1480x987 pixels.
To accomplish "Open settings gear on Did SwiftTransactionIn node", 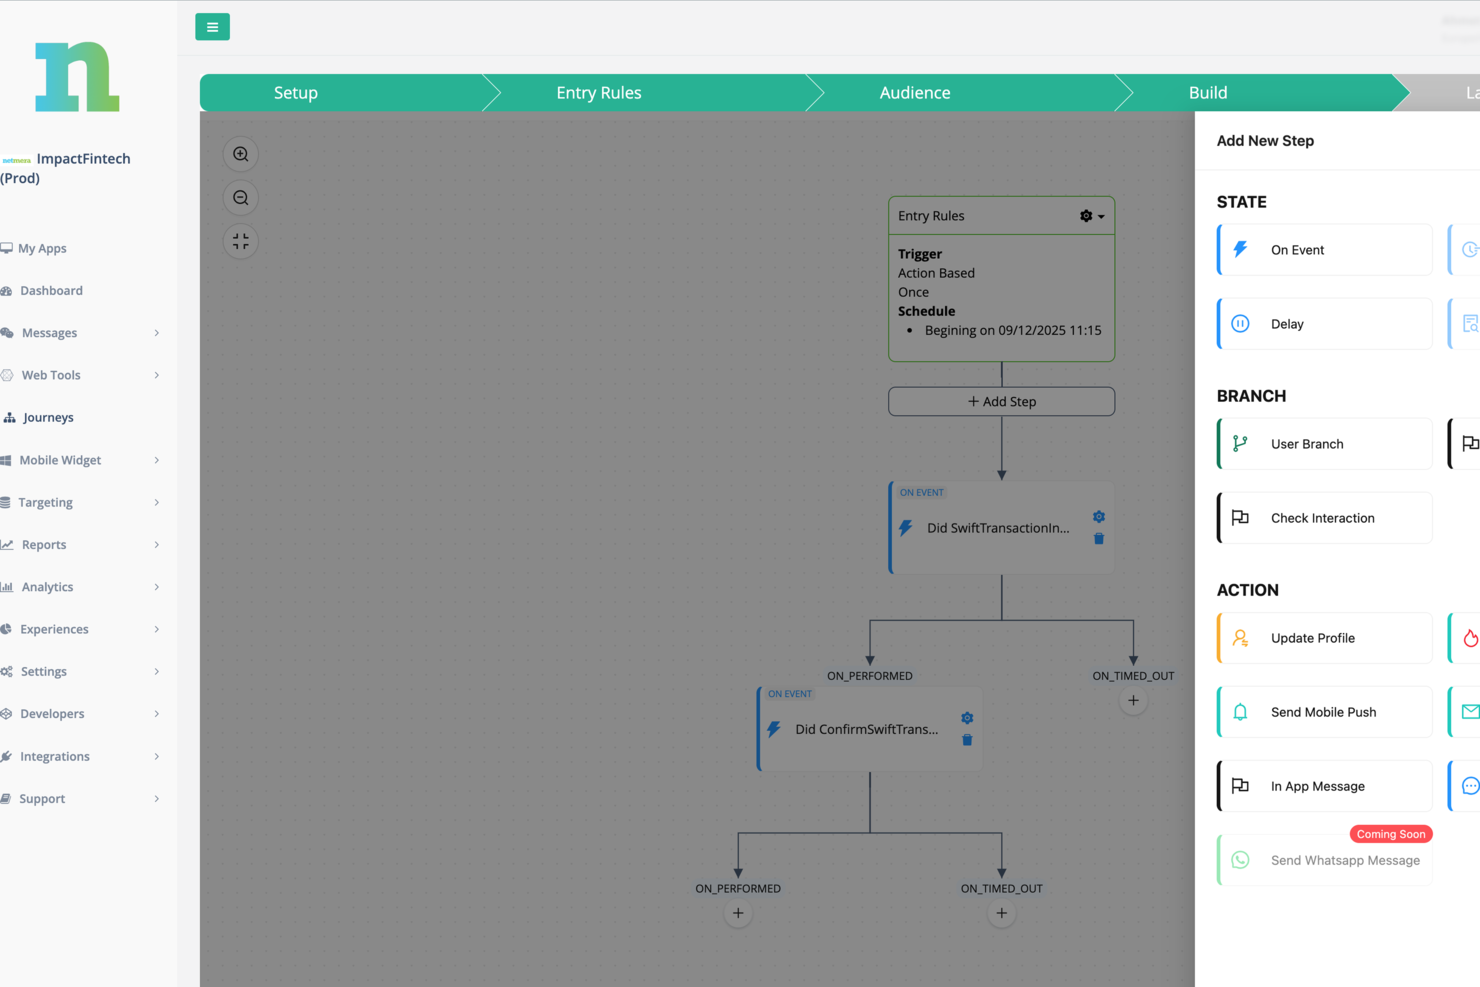I will point(1098,516).
